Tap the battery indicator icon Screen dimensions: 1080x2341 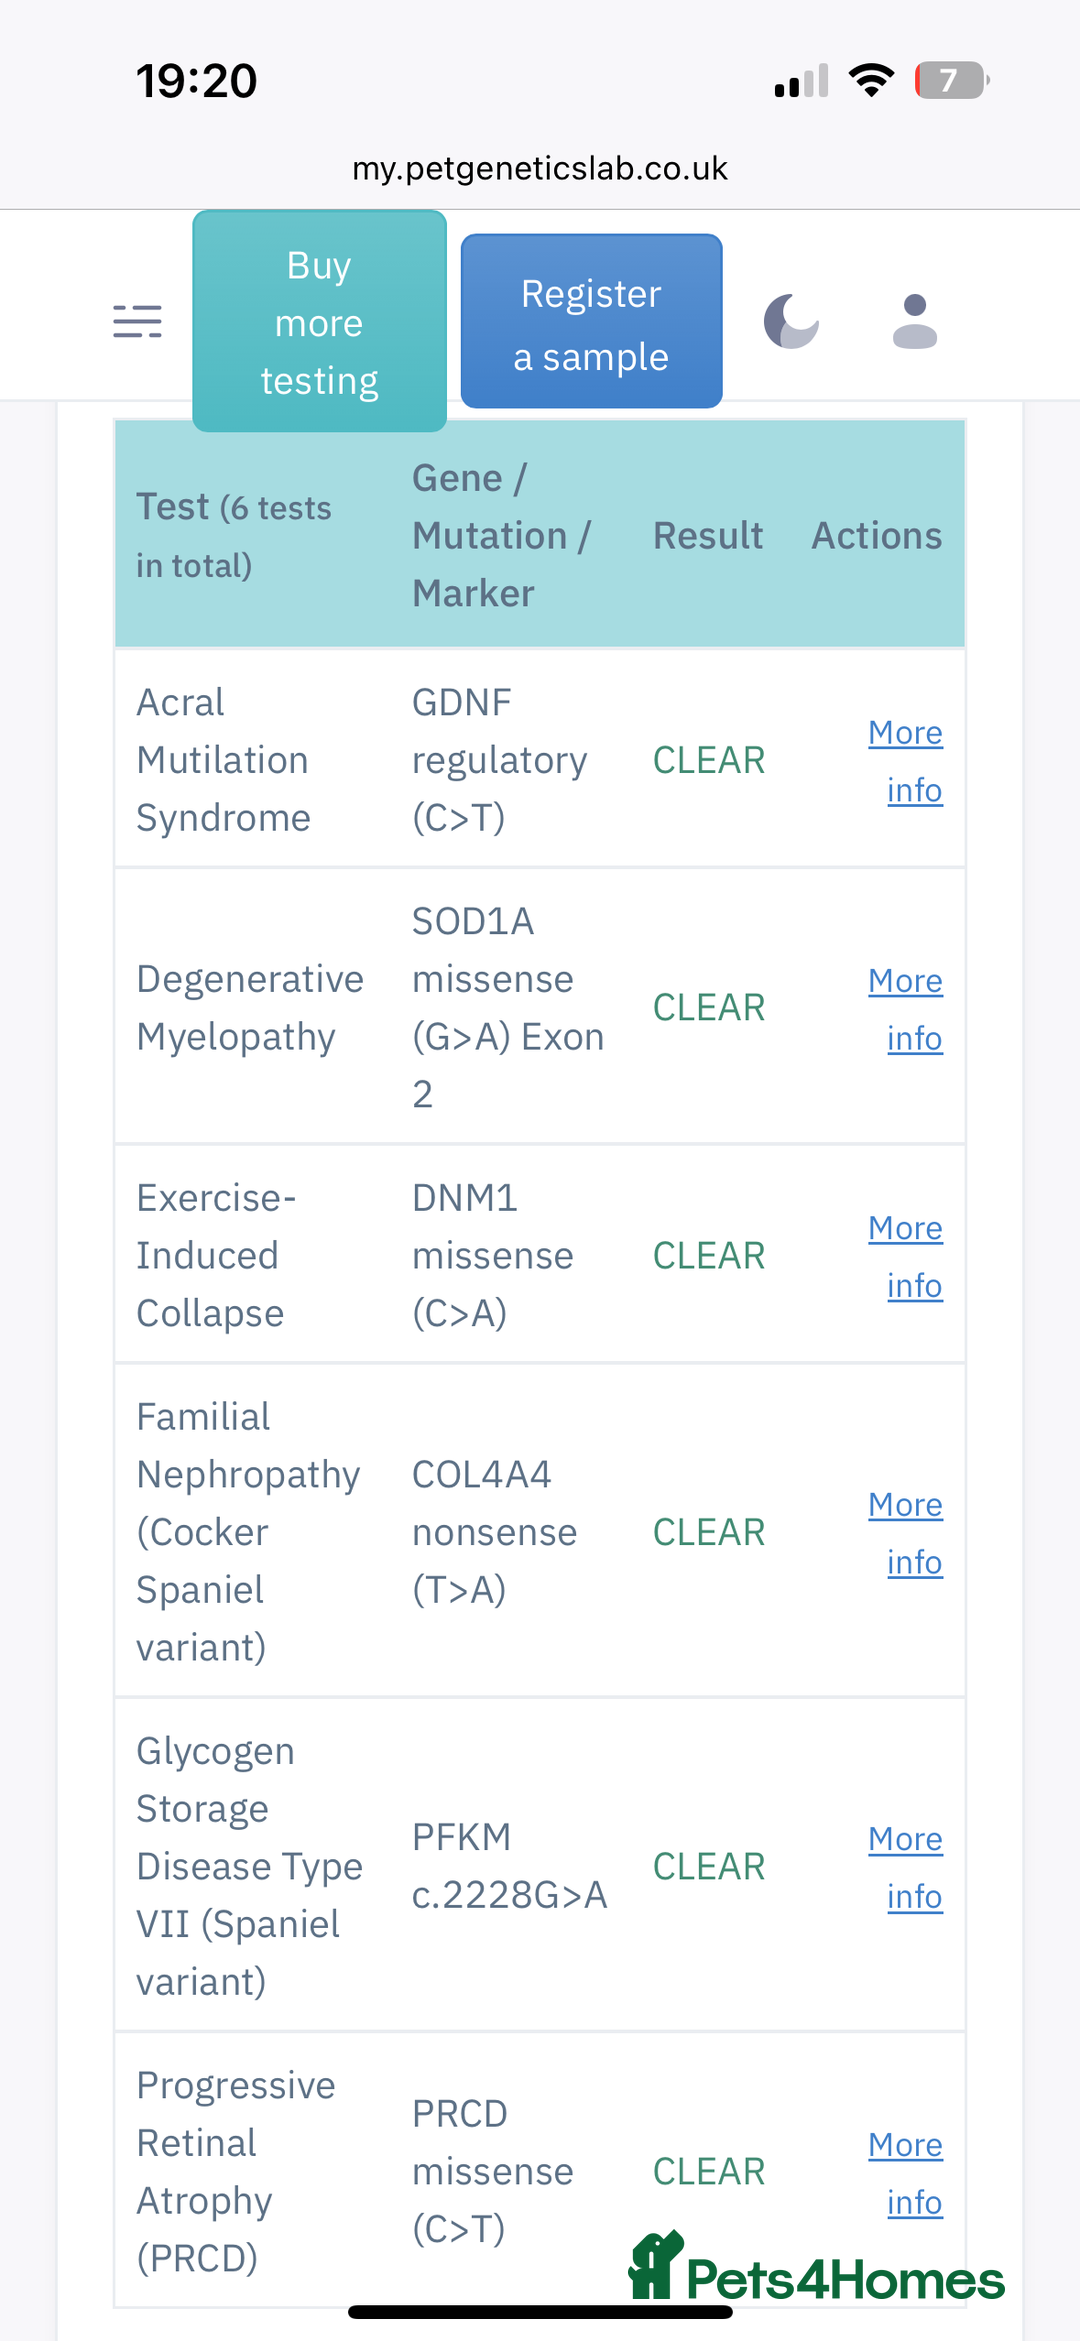[x=951, y=80]
